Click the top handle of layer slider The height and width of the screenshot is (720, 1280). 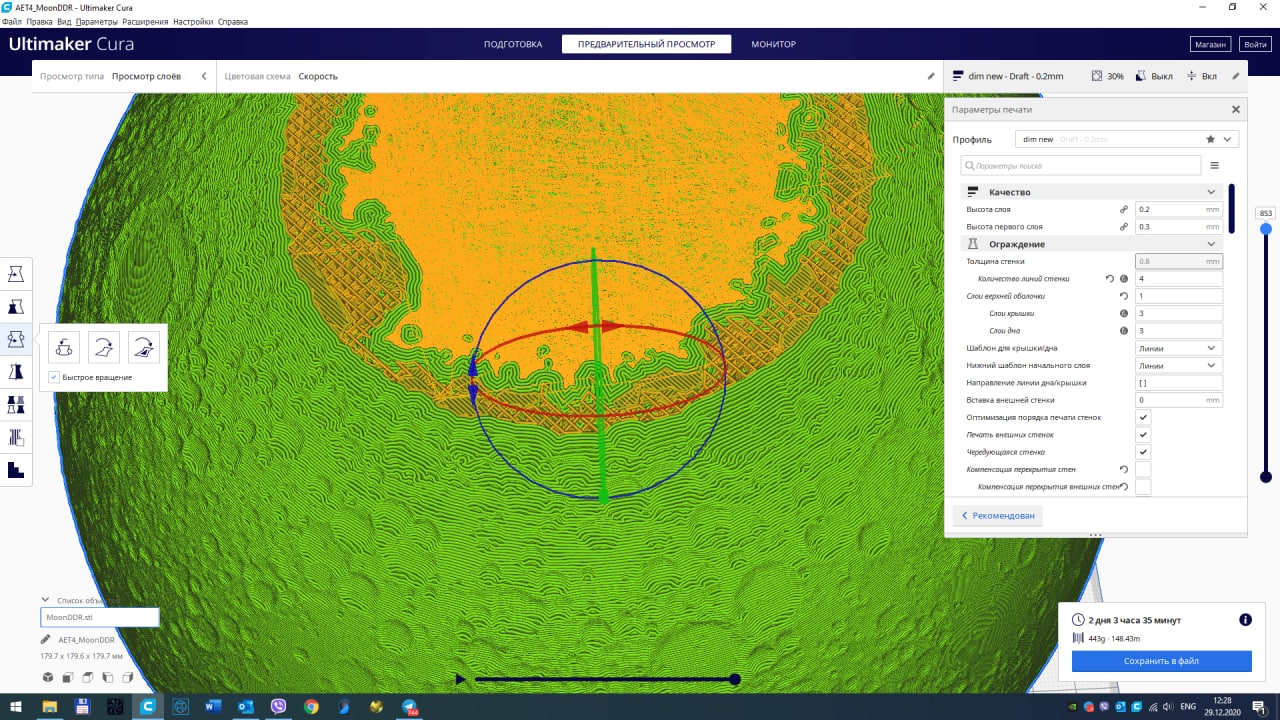(x=1266, y=229)
